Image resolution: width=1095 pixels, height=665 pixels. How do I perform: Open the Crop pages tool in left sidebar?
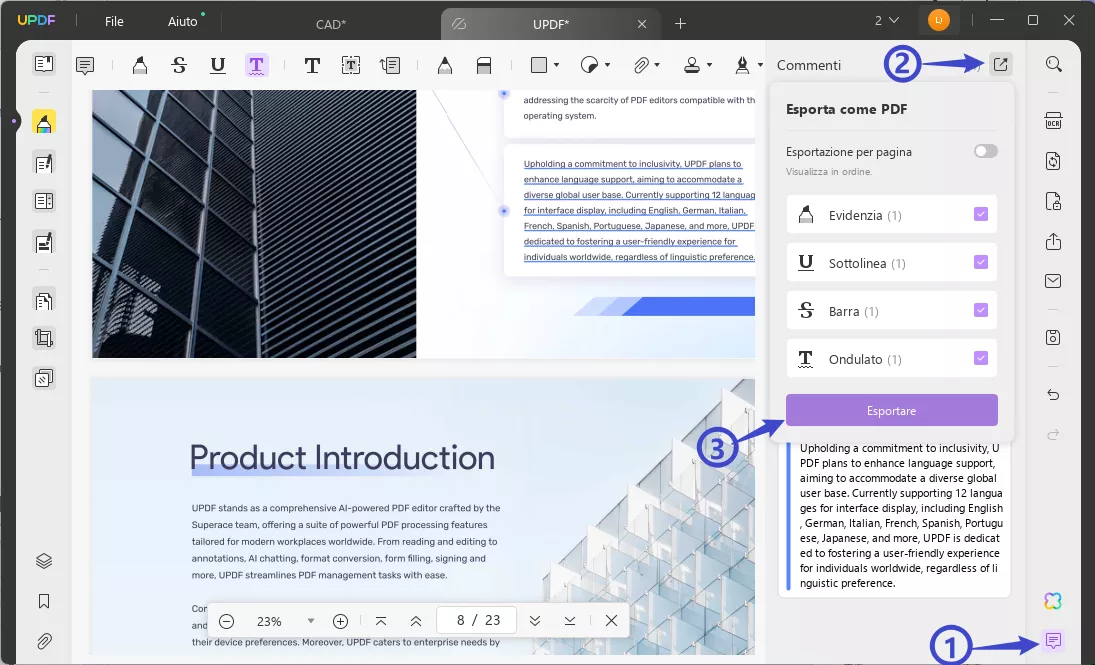(x=44, y=339)
